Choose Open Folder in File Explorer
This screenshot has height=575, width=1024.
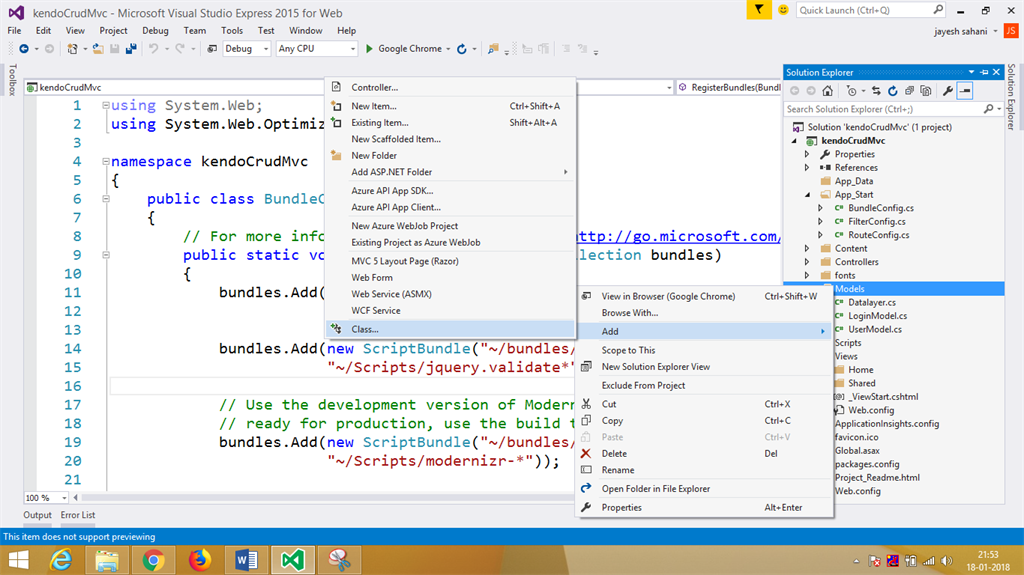click(655, 489)
